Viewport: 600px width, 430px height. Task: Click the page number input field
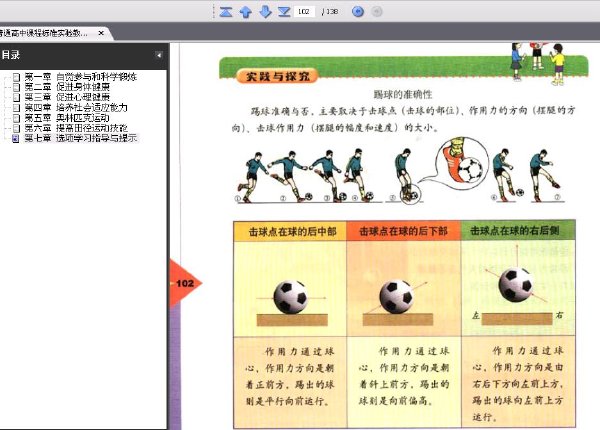tap(306, 12)
